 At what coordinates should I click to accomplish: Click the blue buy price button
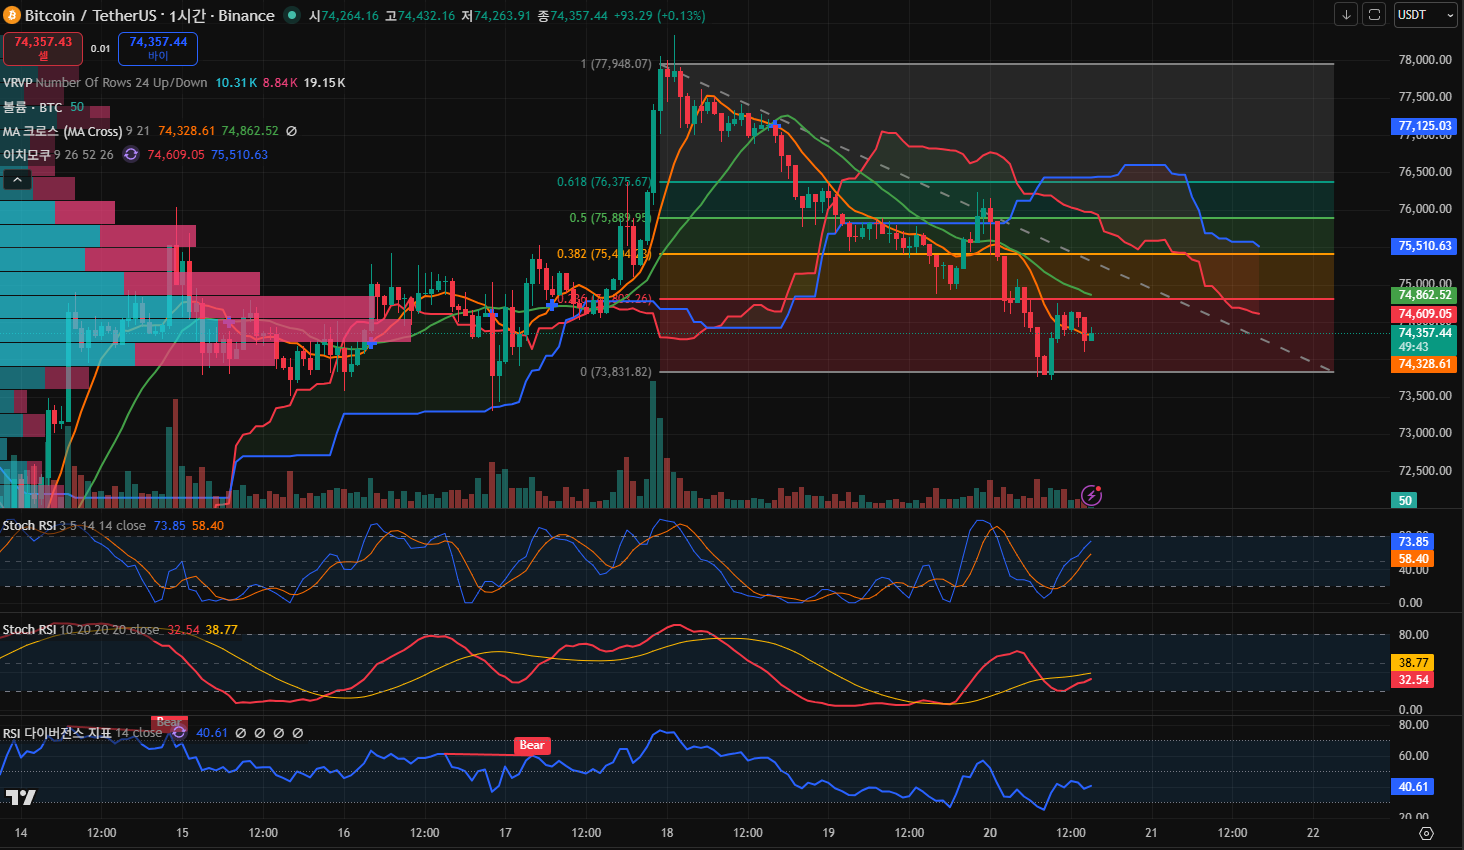click(x=158, y=48)
